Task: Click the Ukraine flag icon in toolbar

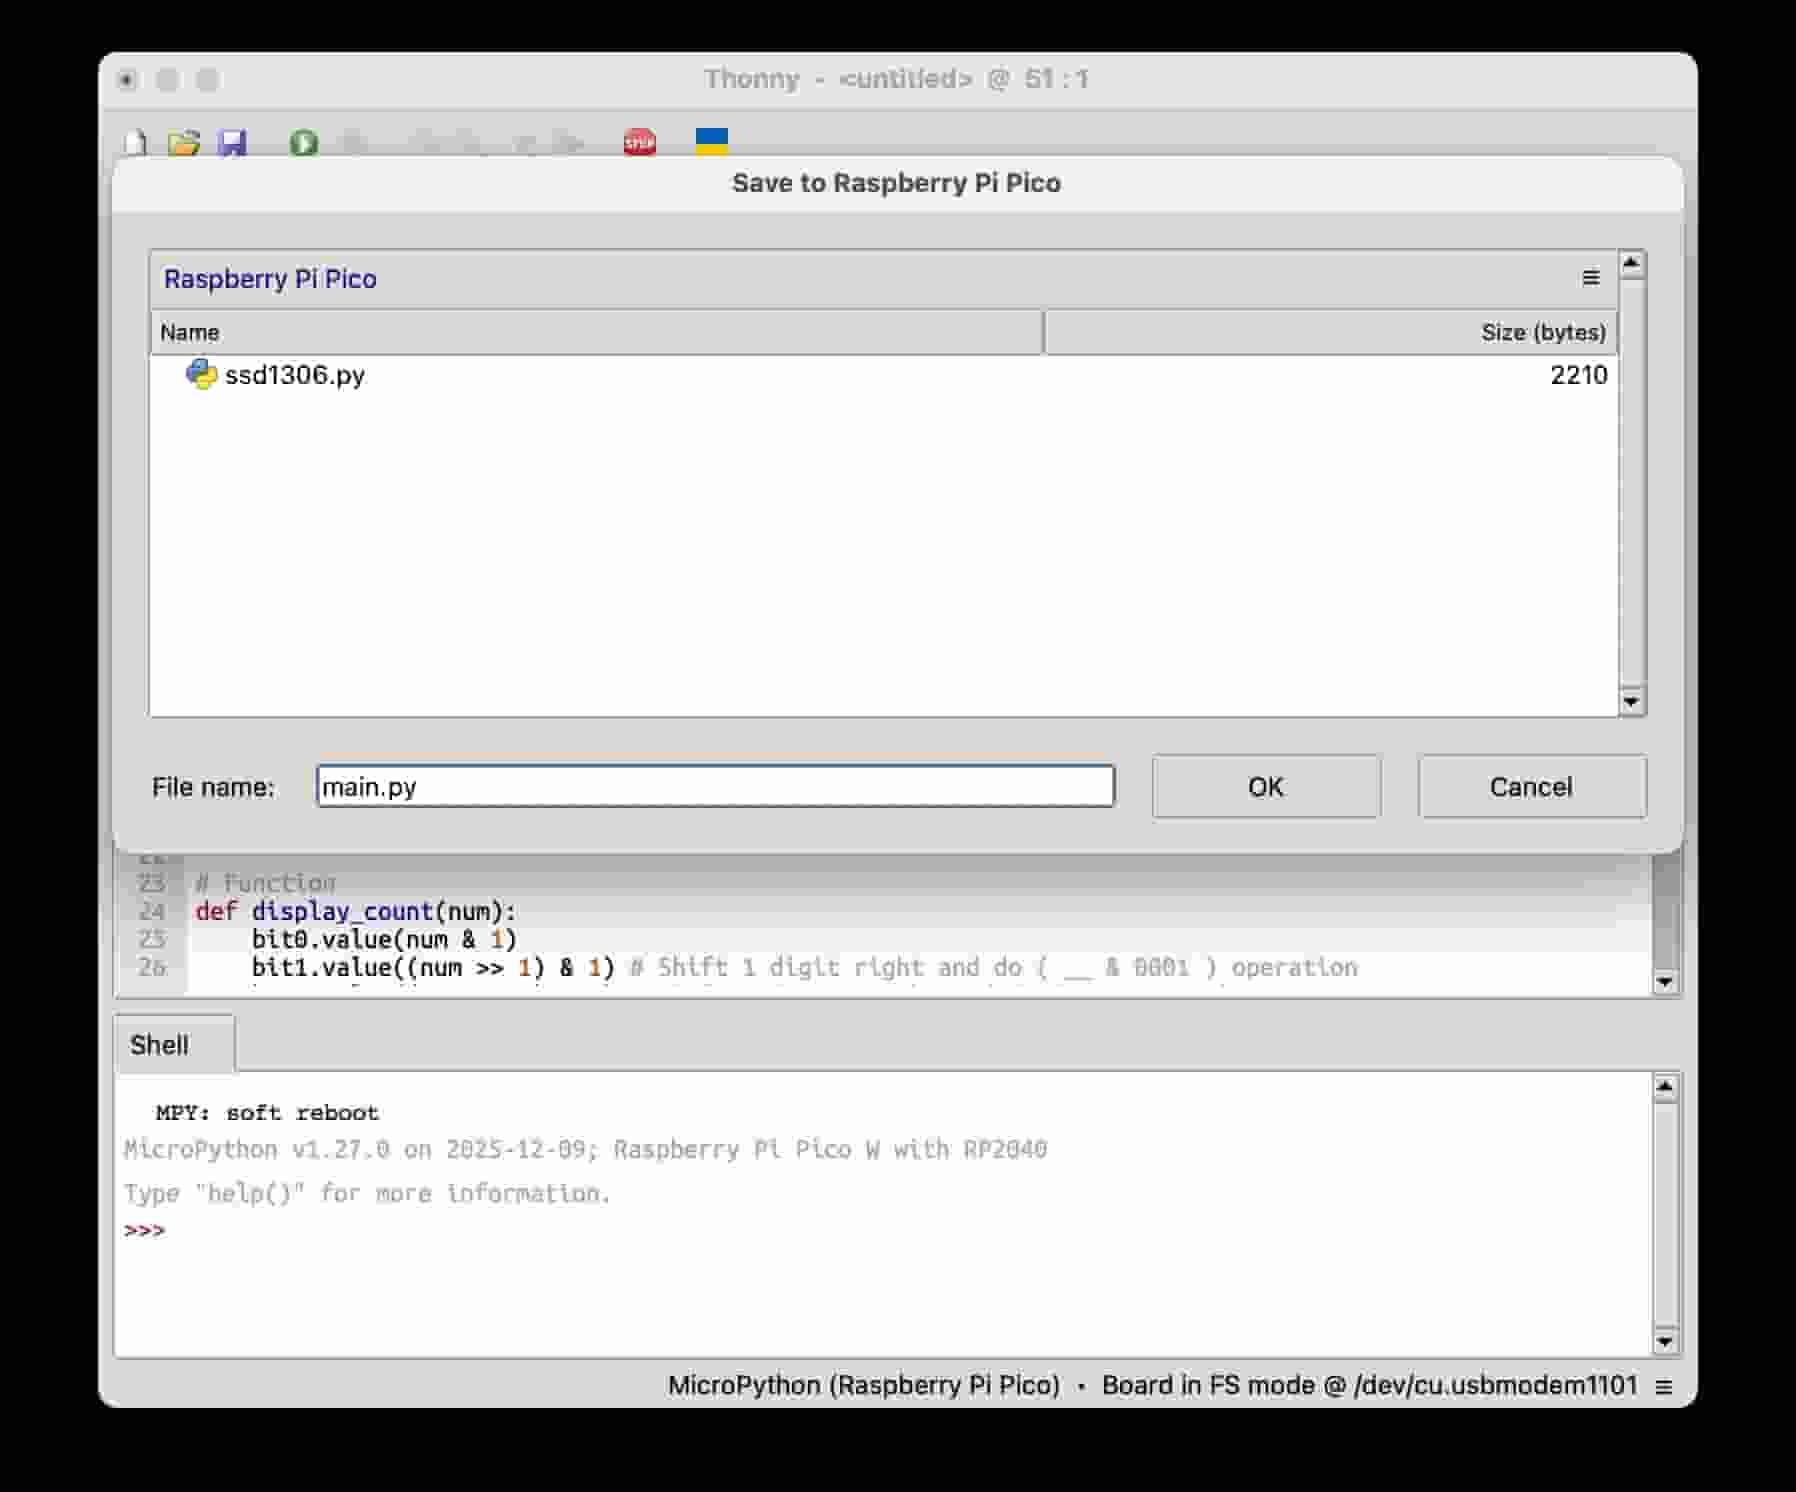Action: 712,142
